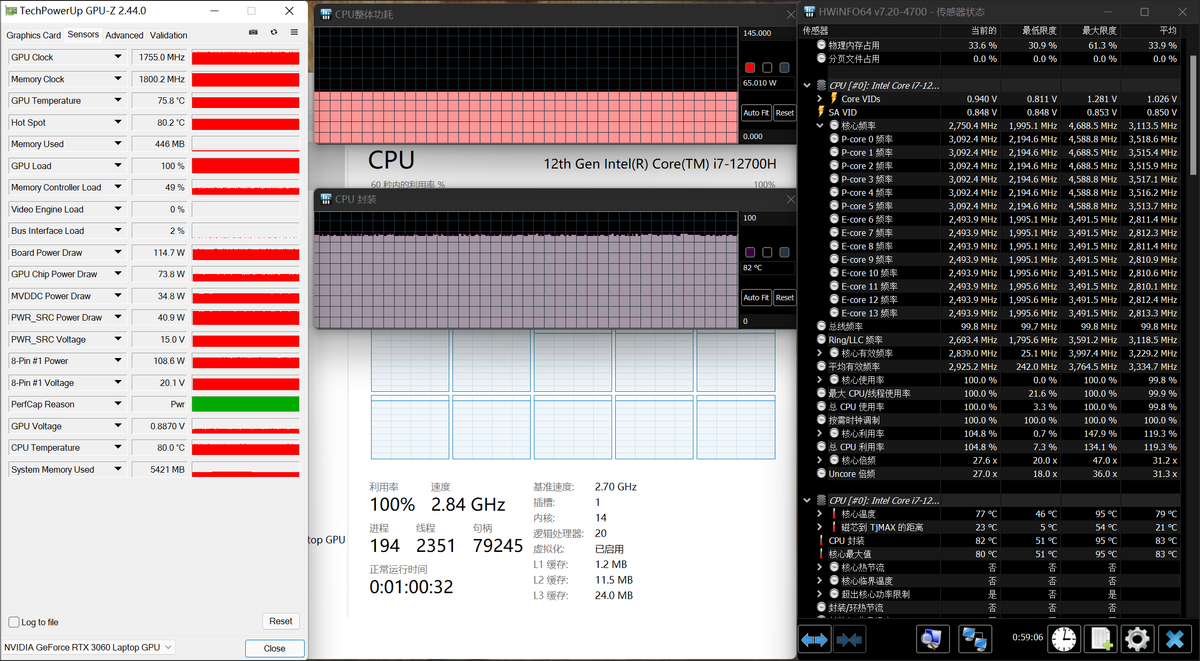Click the HWiNFO64 title bar app icon
1200x661 pixels.
click(x=808, y=11)
